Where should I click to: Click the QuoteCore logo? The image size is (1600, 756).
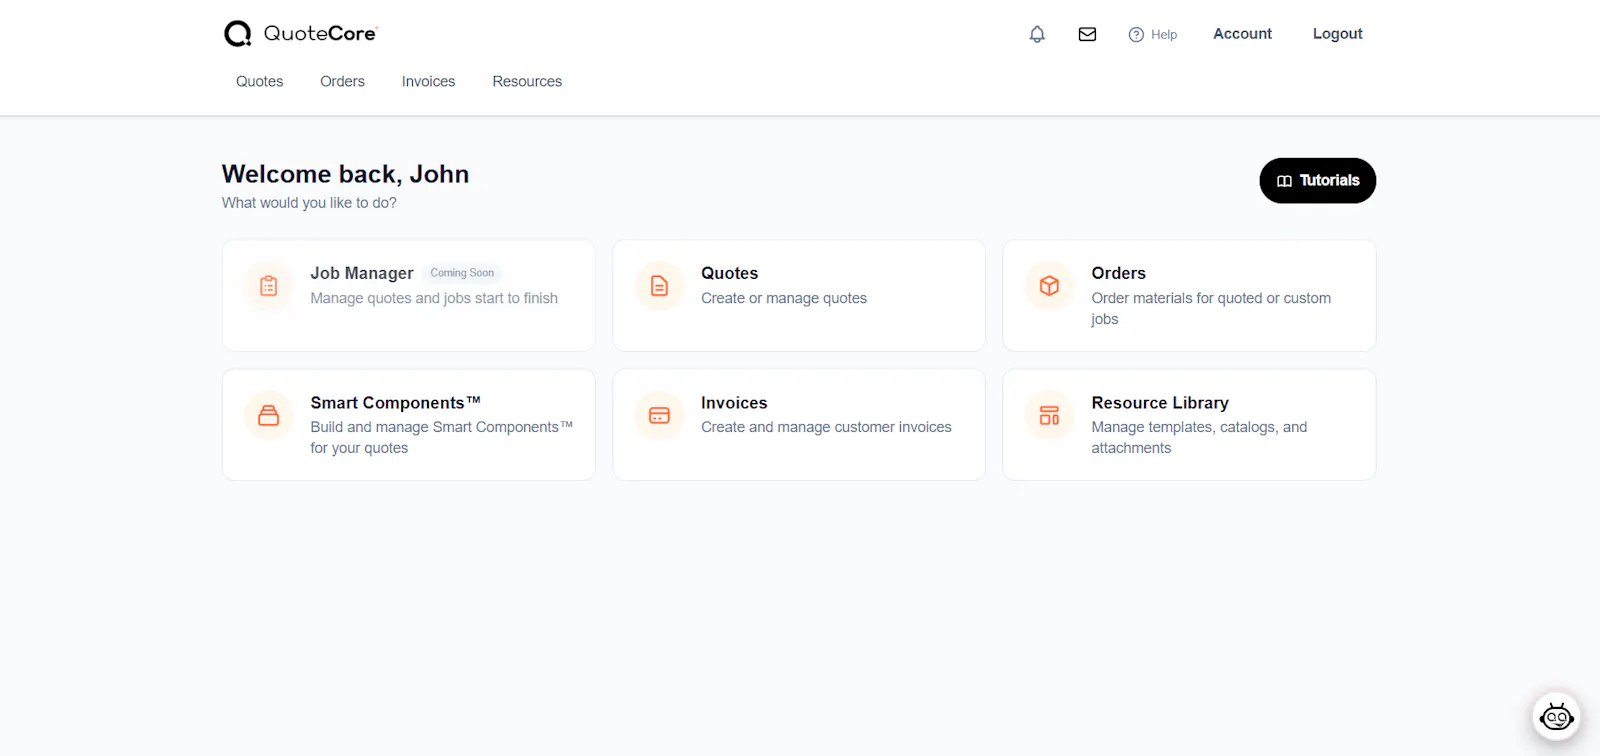pyautogui.click(x=300, y=34)
